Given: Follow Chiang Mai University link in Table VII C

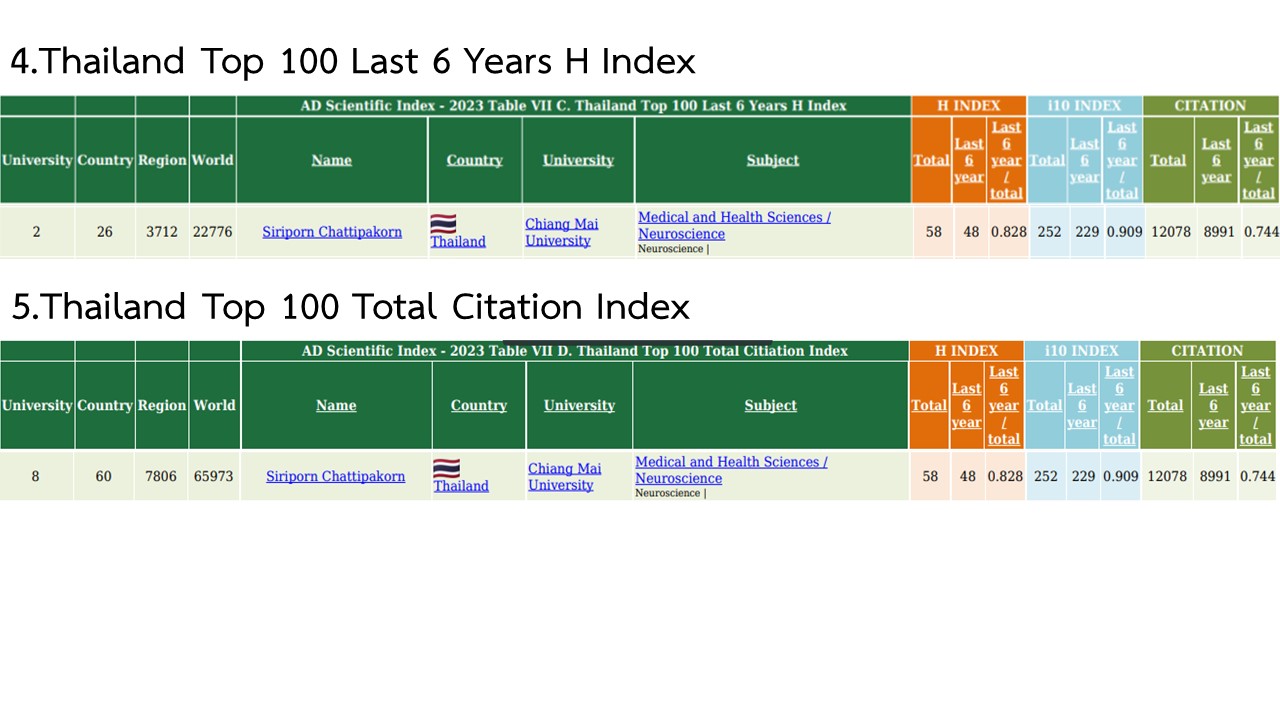Looking at the screenshot, I should [561, 232].
